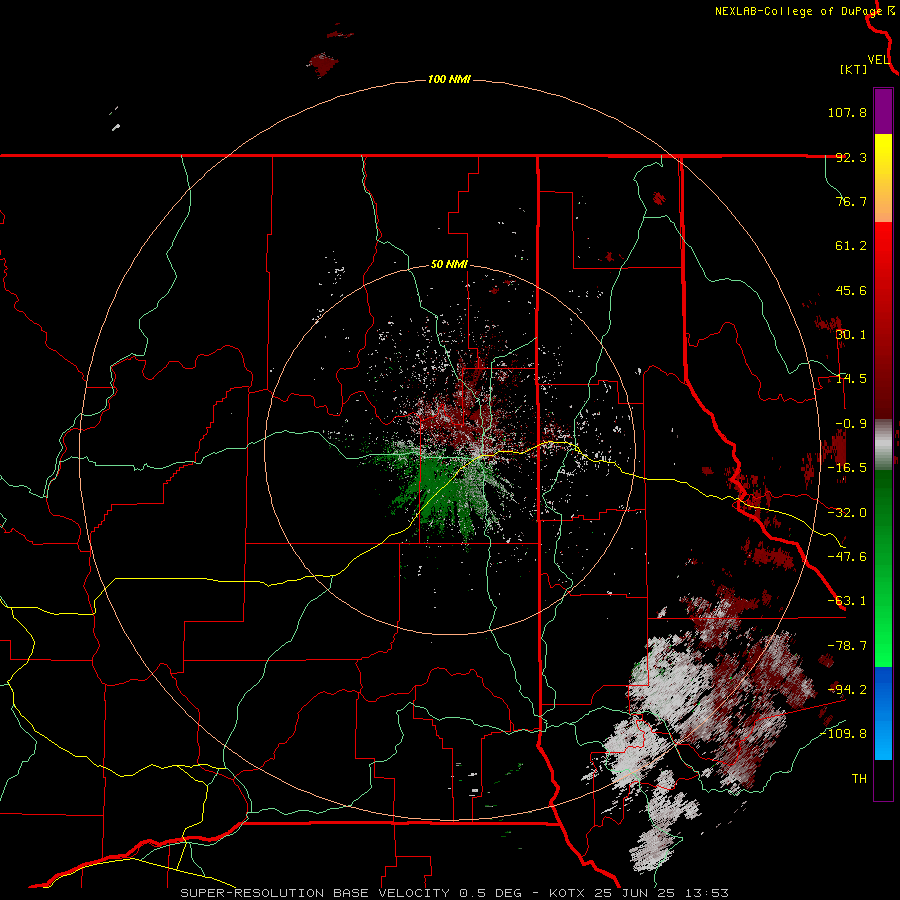Pick the yellow-to-orange segment of the color bar
This screenshot has width=900, height=900.
point(883,178)
